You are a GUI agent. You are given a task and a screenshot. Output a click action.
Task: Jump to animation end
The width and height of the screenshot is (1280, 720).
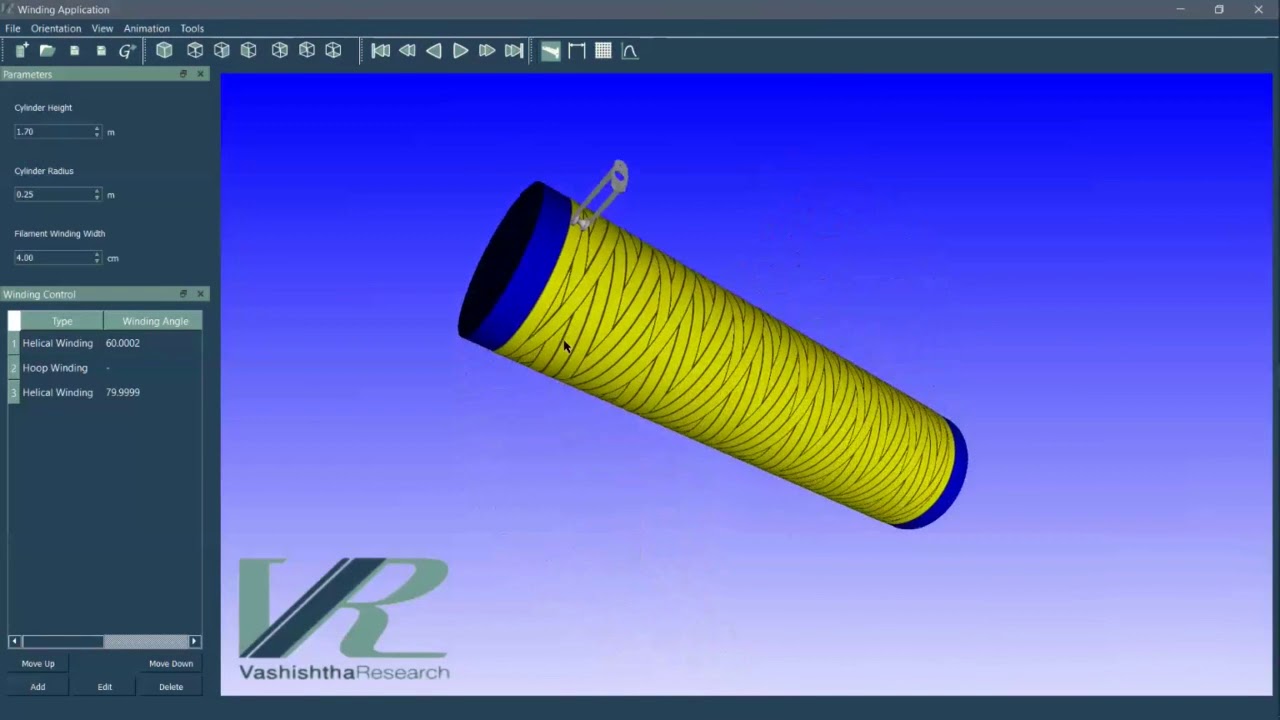click(514, 51)
